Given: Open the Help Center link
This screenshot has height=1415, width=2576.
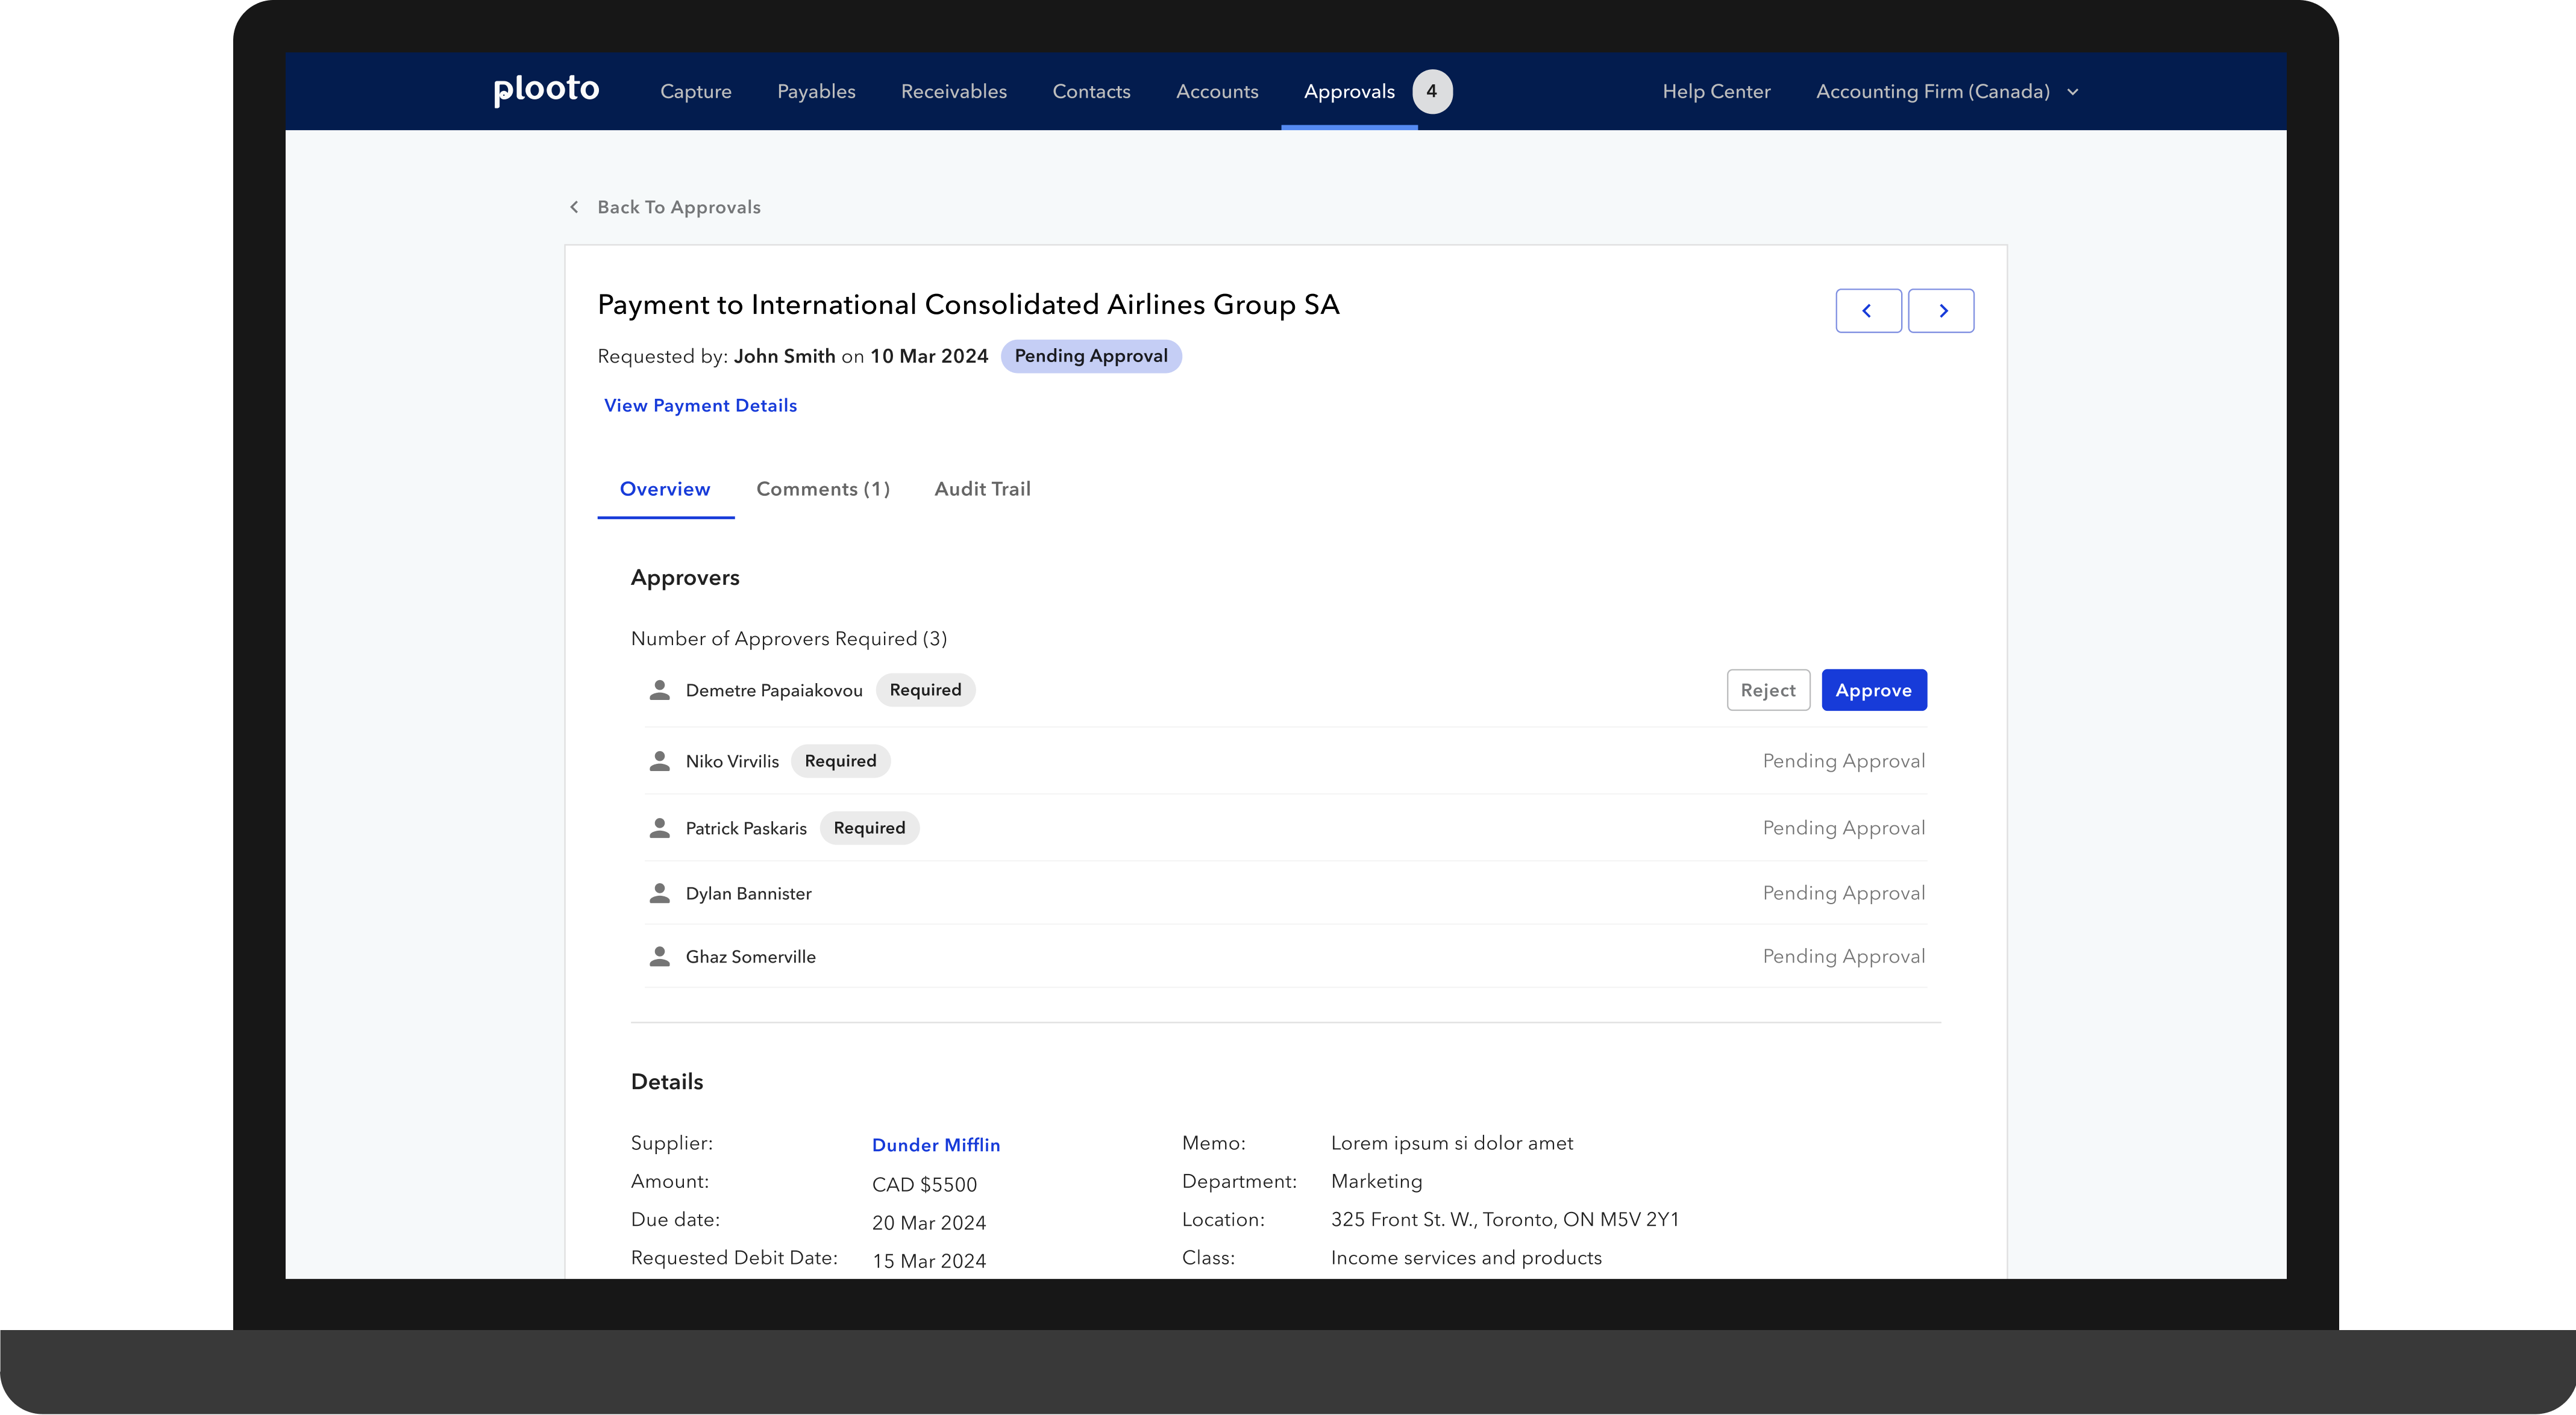Looking at the screenshot, I should pyautogui.click(x=1716, y=91).
